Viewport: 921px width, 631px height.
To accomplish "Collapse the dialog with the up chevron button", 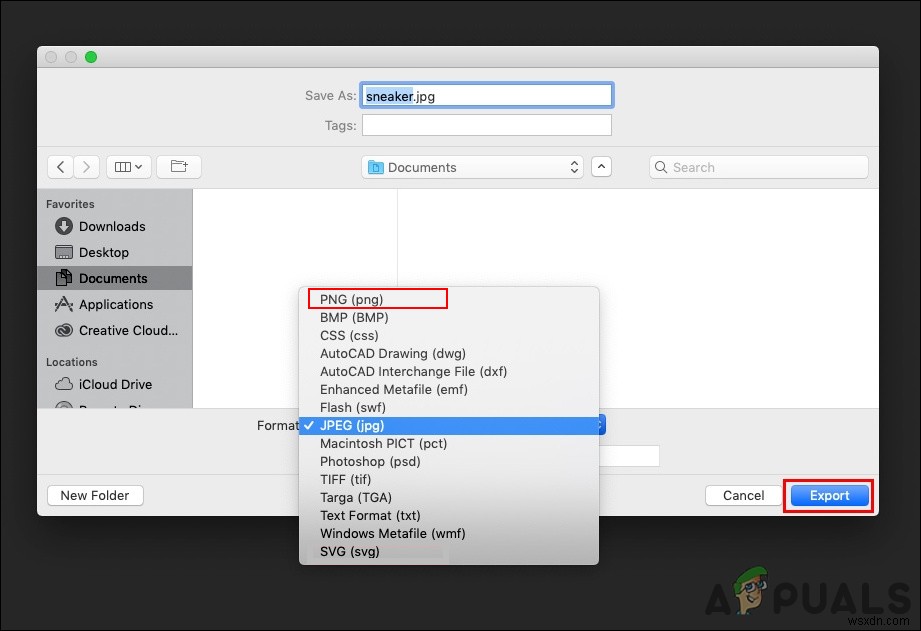I will pos(601,167).
